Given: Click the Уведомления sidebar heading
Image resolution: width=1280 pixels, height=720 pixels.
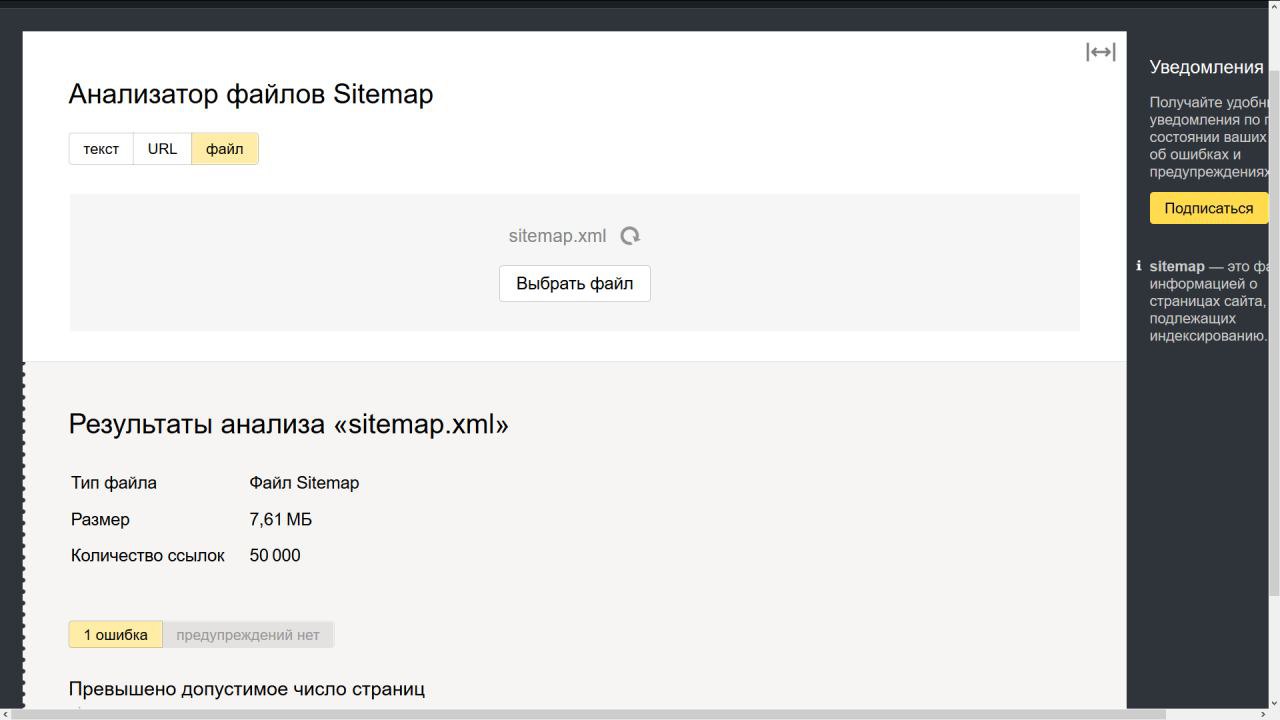Looking at the screenshot, I should pyautogui.click(x=1207, y=67).
